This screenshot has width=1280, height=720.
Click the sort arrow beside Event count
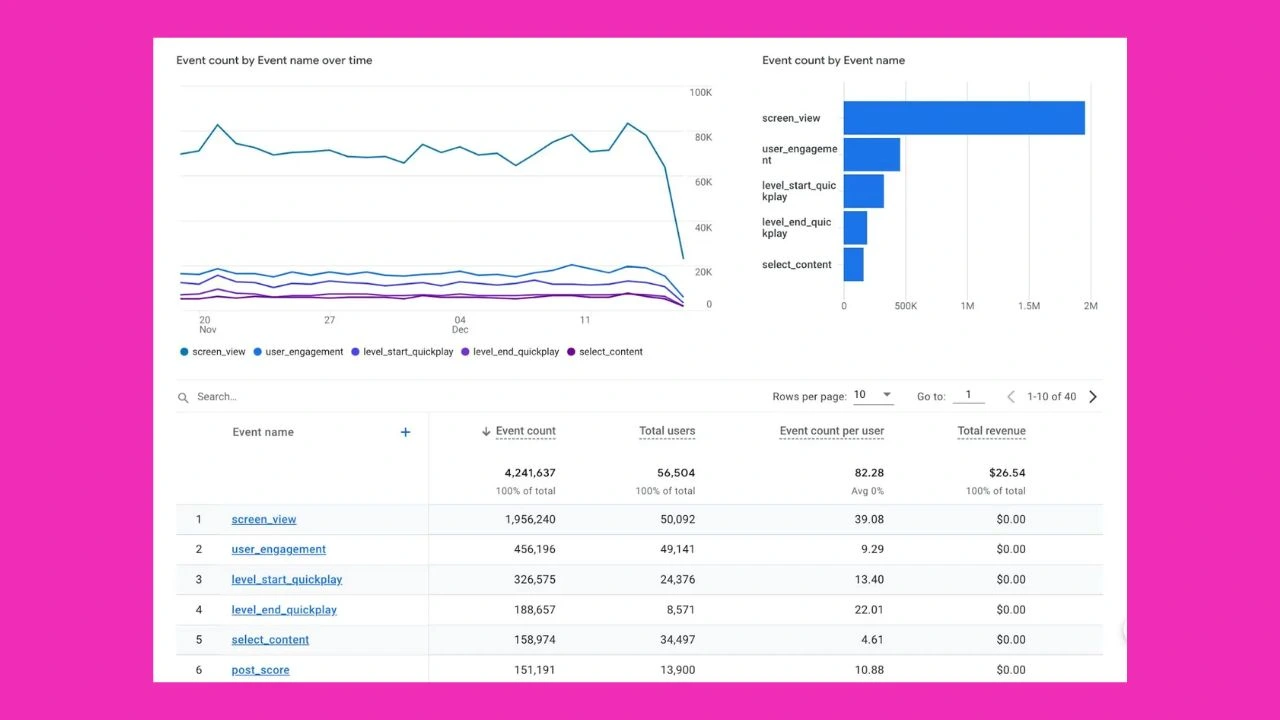486,431
